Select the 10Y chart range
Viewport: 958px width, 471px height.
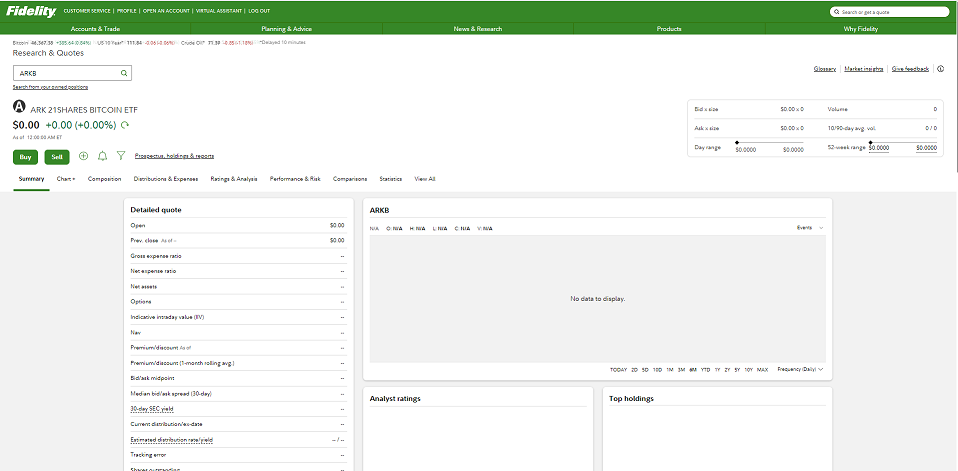point(748,370)
